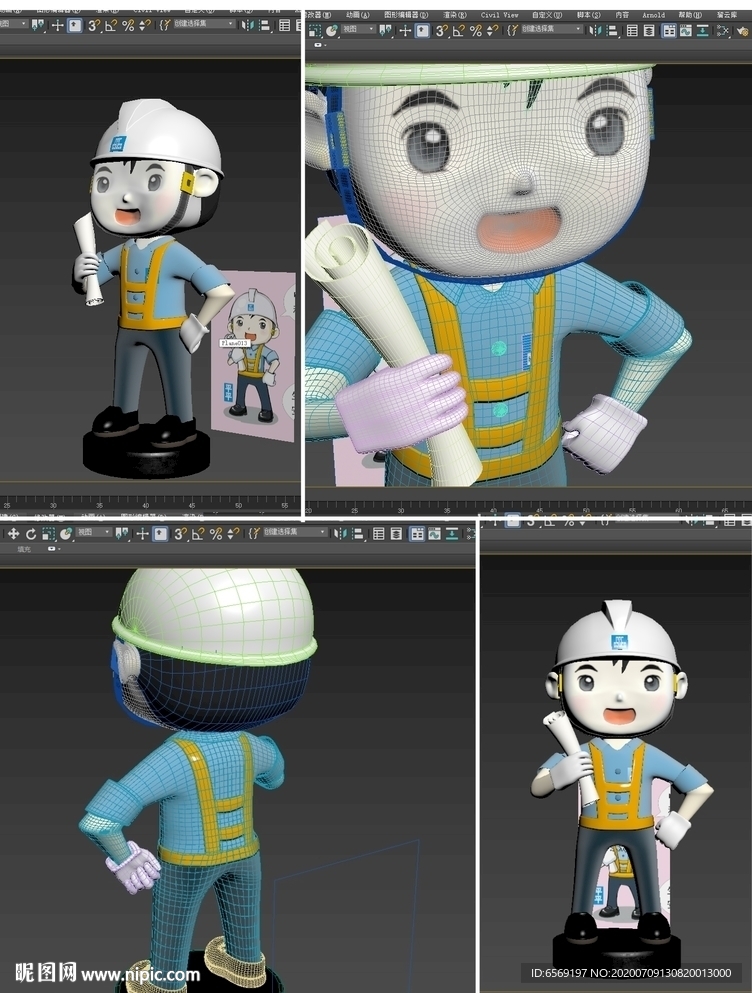Open the 修改器(M) menu
Viewport: 752px width, 993px height.
click(317, 15)
